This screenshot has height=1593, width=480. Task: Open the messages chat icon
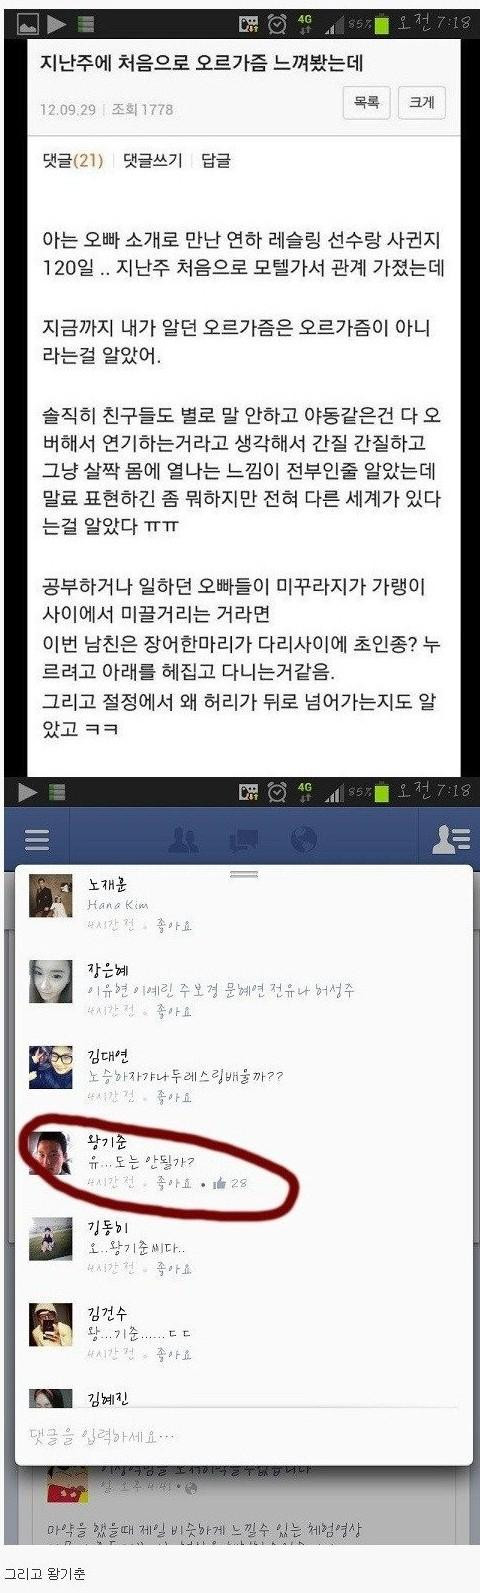click(243, 840)
